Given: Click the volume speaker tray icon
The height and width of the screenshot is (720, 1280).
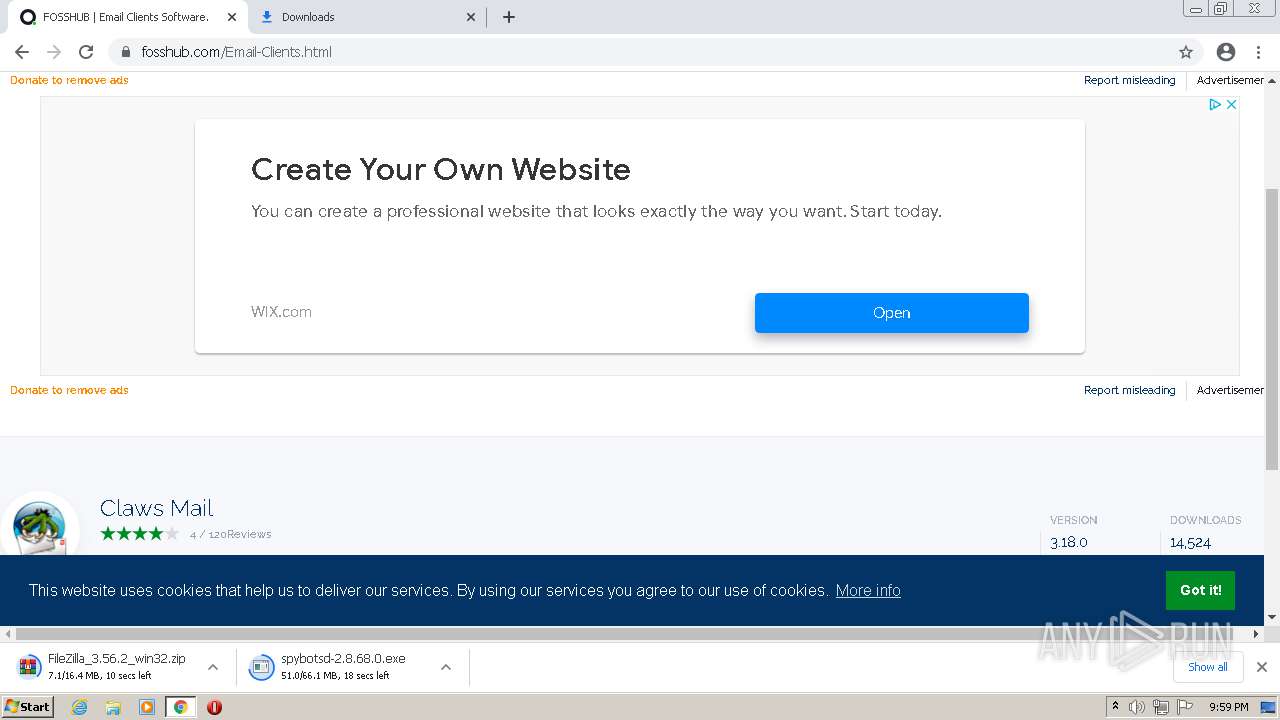Looking at the screenshot, I should click(x=1137, y=707).
